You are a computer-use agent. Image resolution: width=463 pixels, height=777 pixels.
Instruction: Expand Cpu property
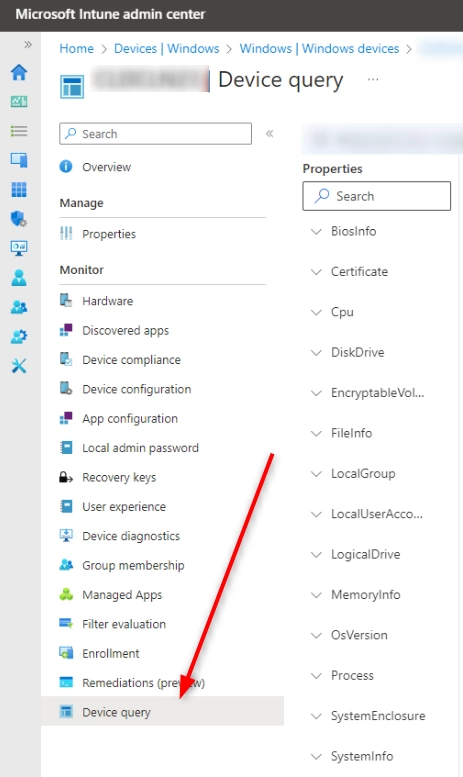click(316, 312)
